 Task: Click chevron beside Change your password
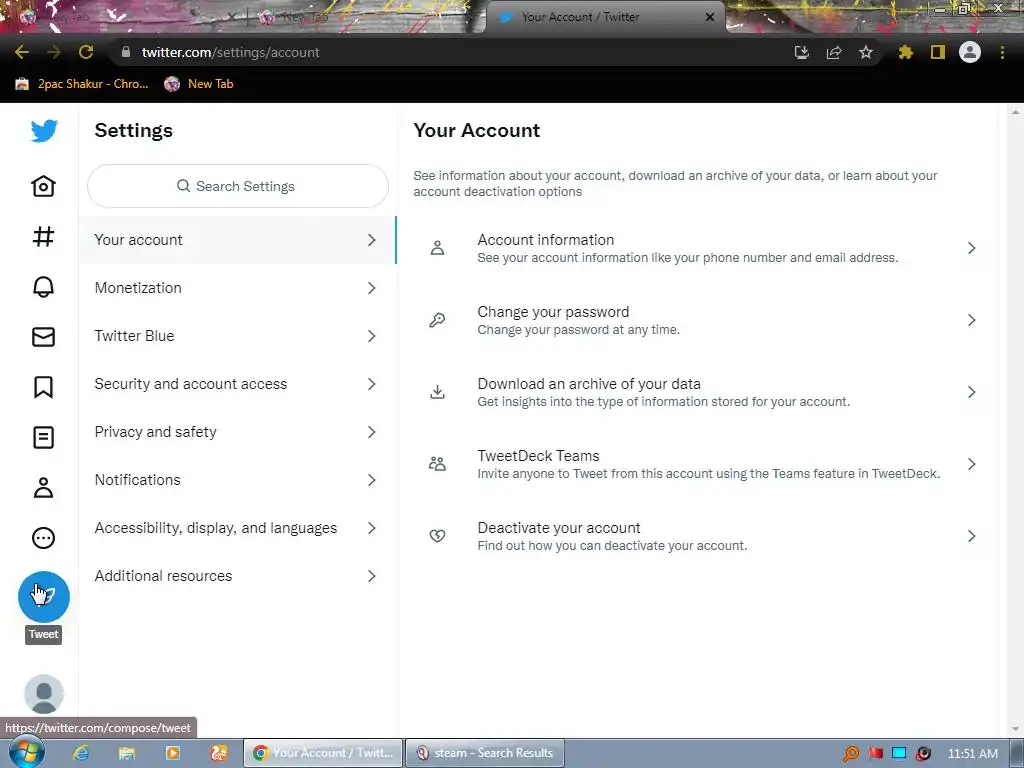click(x=972, y=320)
